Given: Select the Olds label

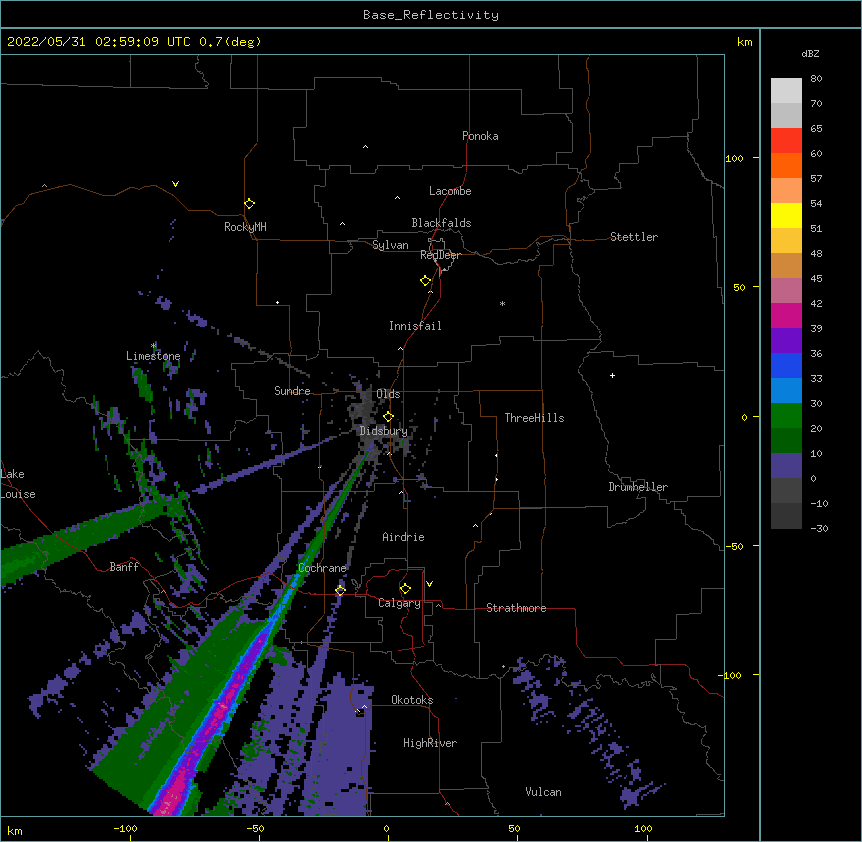Looking at the screenshot, I should pos(388,394).
